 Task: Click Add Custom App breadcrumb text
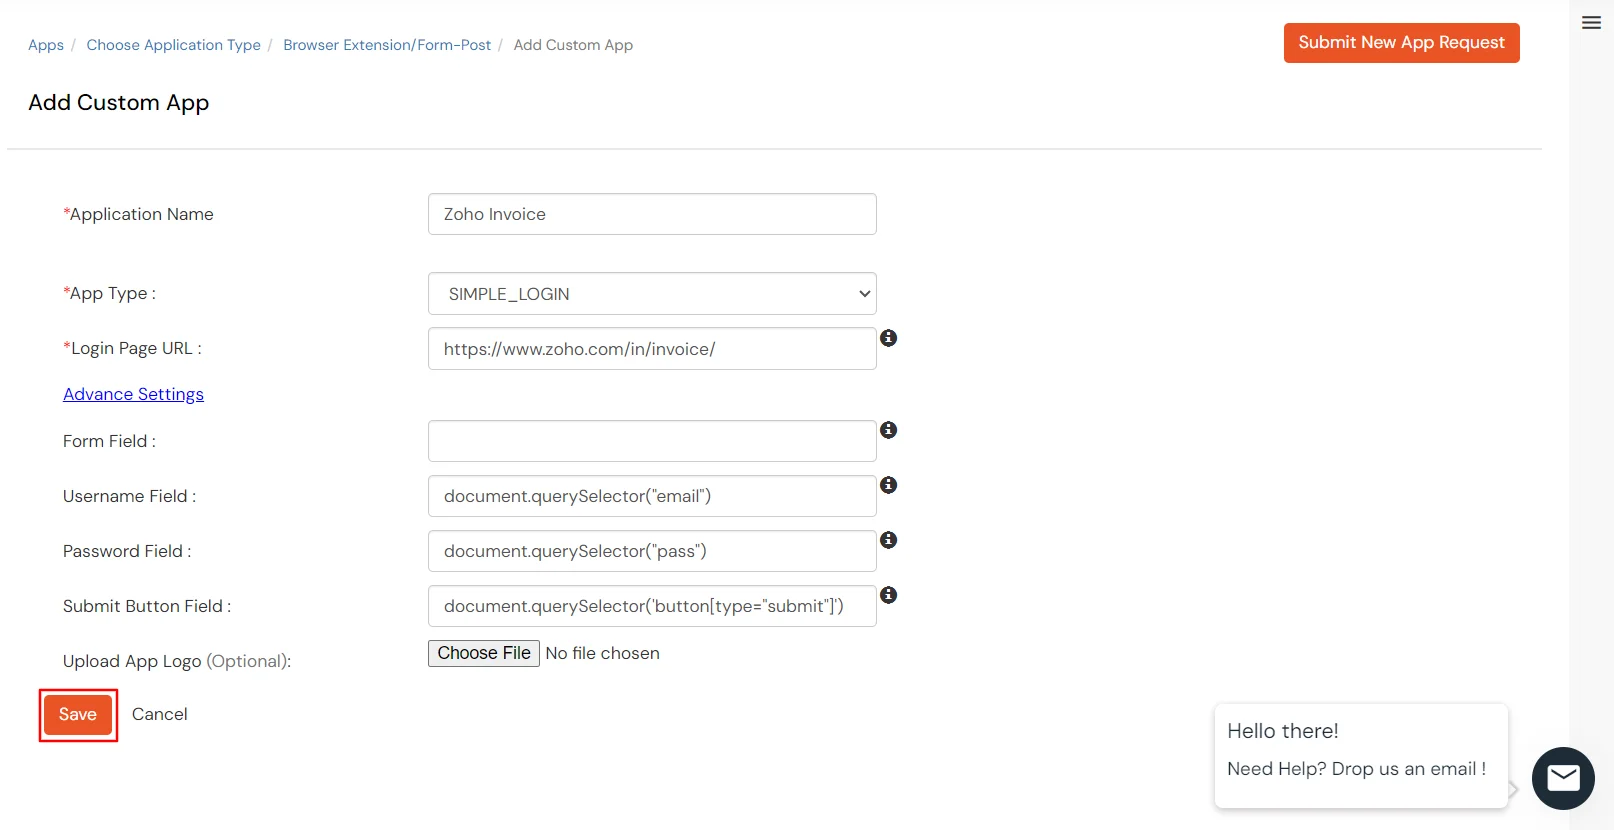point(573,45)
